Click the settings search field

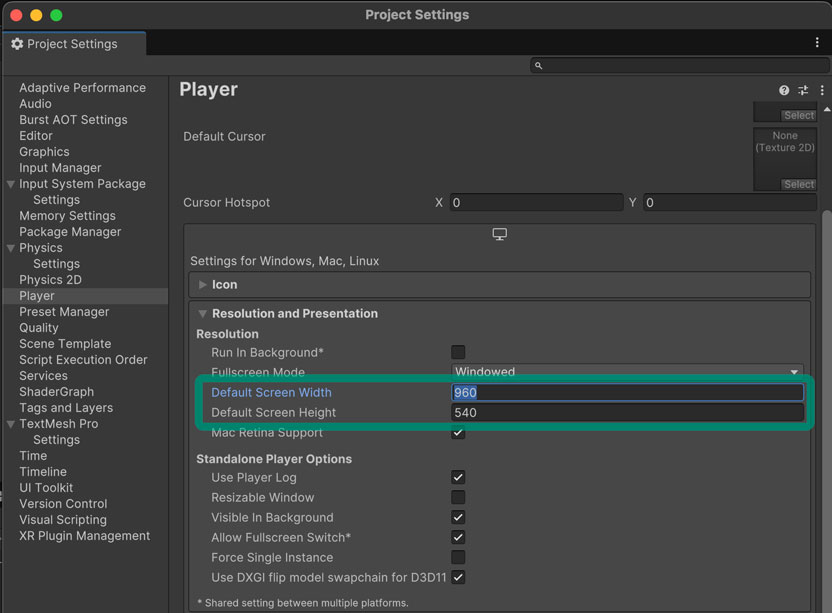click(x=679, y=65)
